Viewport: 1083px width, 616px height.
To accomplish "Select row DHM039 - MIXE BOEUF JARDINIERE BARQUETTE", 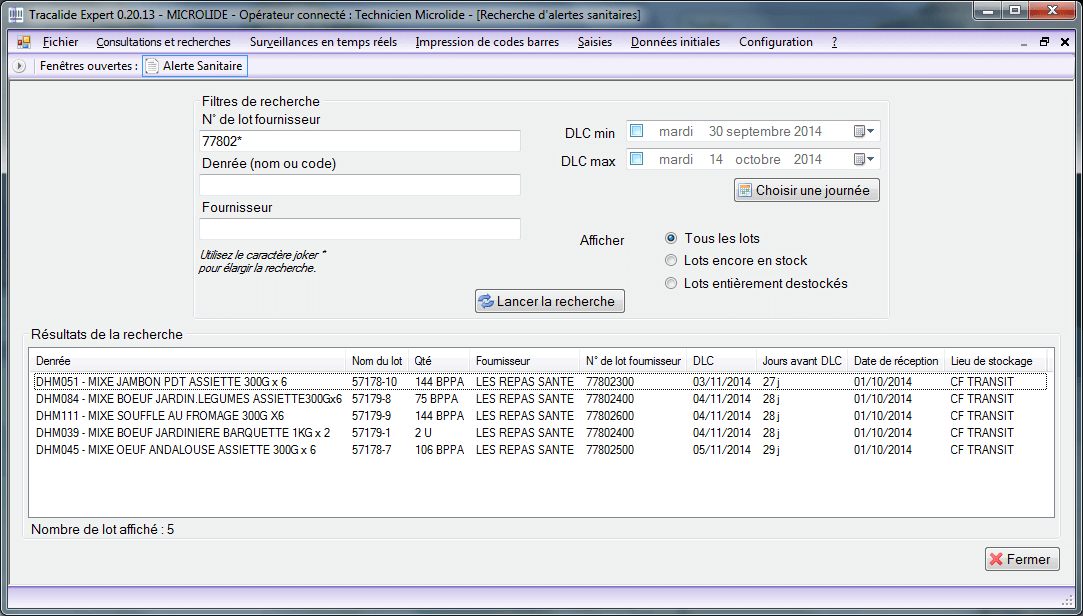I will coord(540,433).
